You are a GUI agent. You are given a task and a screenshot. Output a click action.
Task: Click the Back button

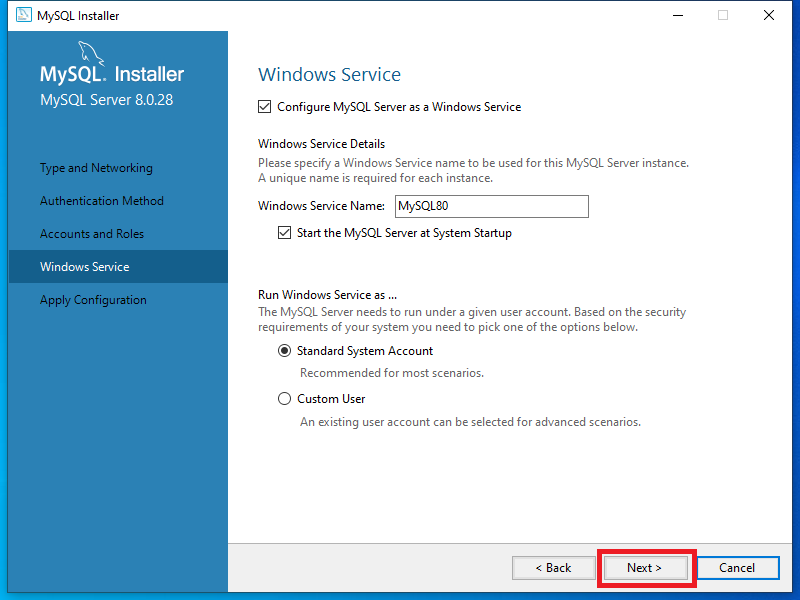554,568
